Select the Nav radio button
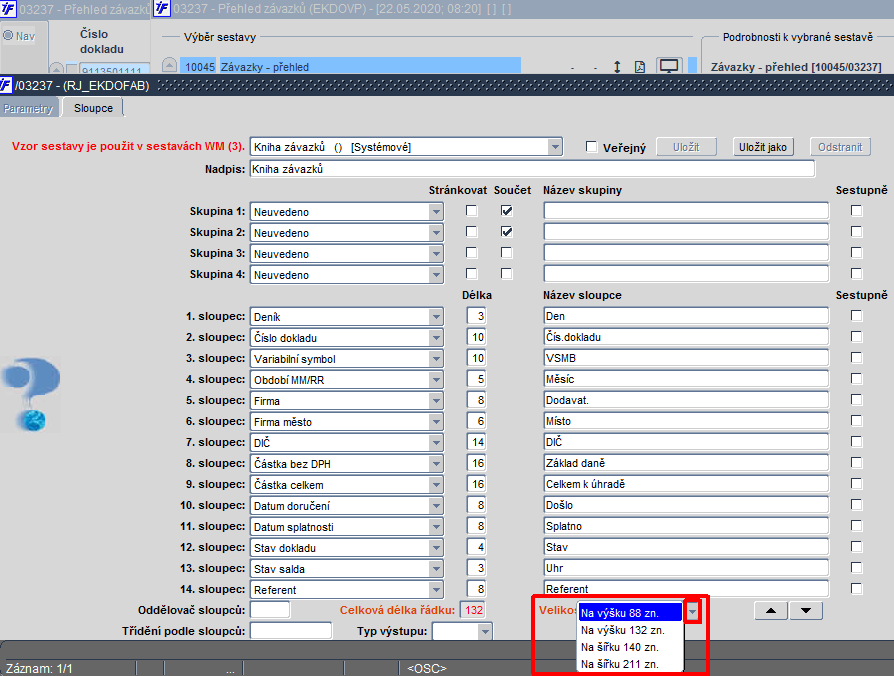 pyautogui.click(x=8, y=35)
